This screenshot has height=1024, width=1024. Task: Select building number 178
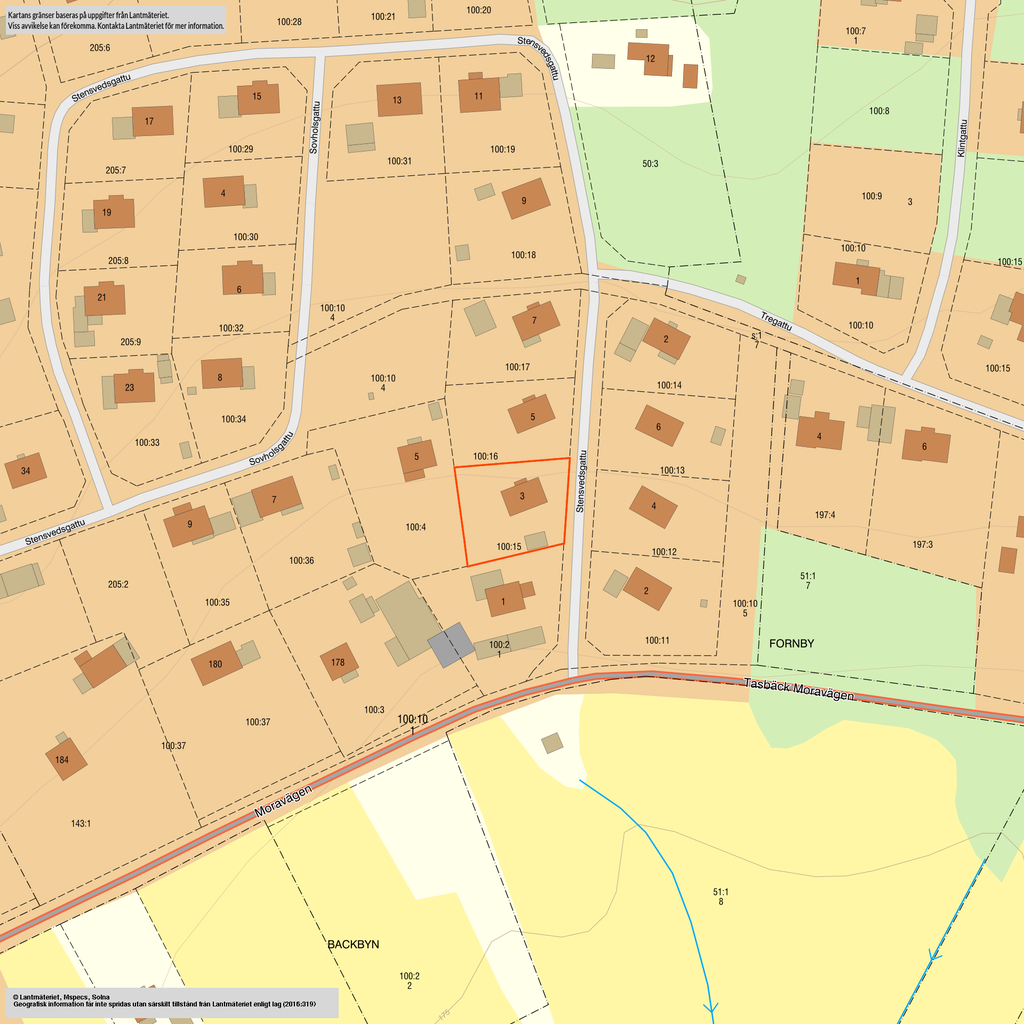point(338,661)
